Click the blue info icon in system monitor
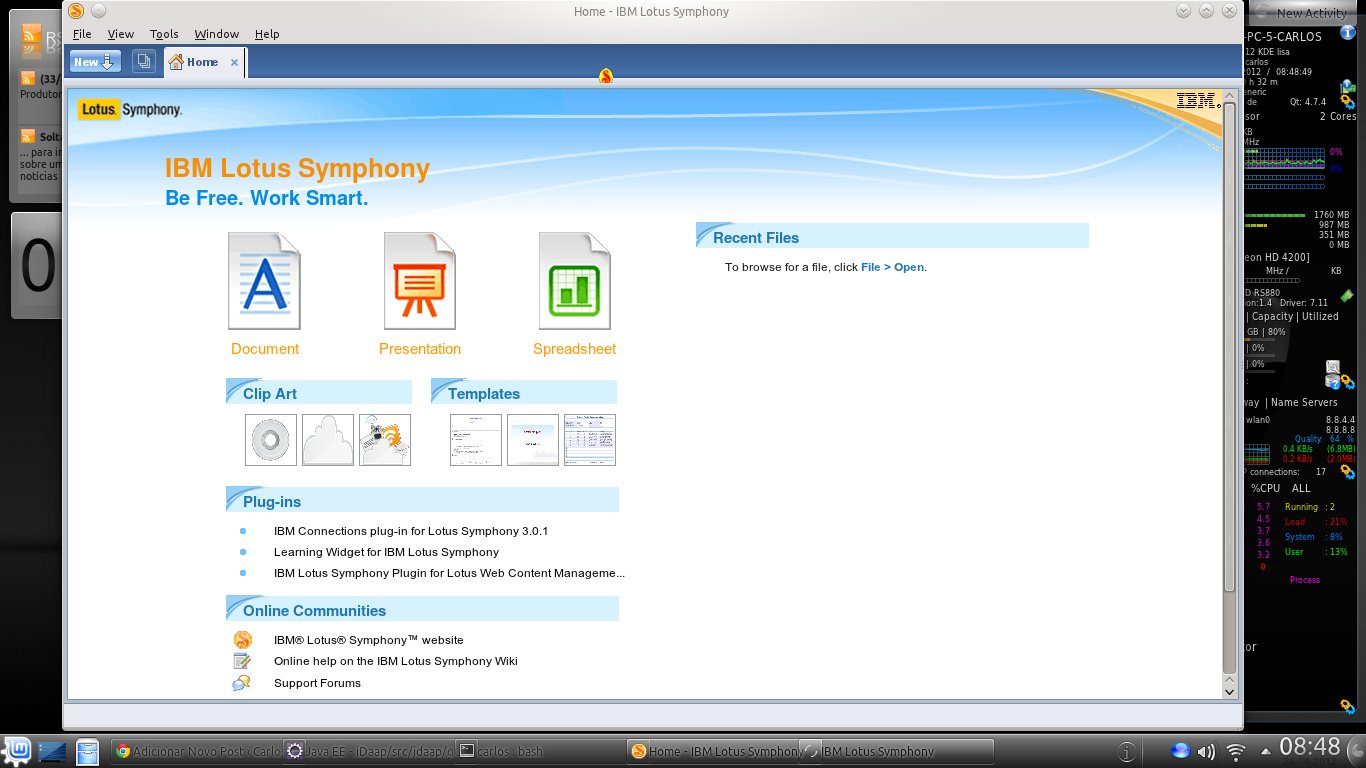 coord(1347,33)
